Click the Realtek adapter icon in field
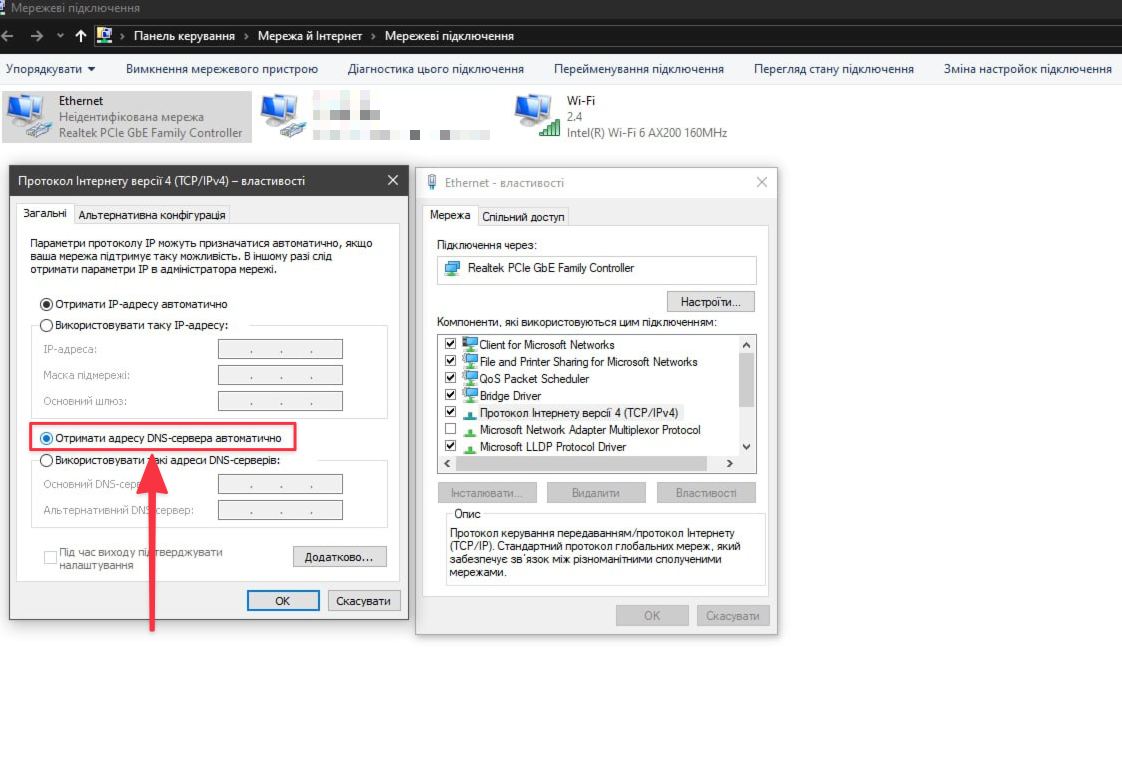This screenshot has width=1122, height=784. (451, 269)
